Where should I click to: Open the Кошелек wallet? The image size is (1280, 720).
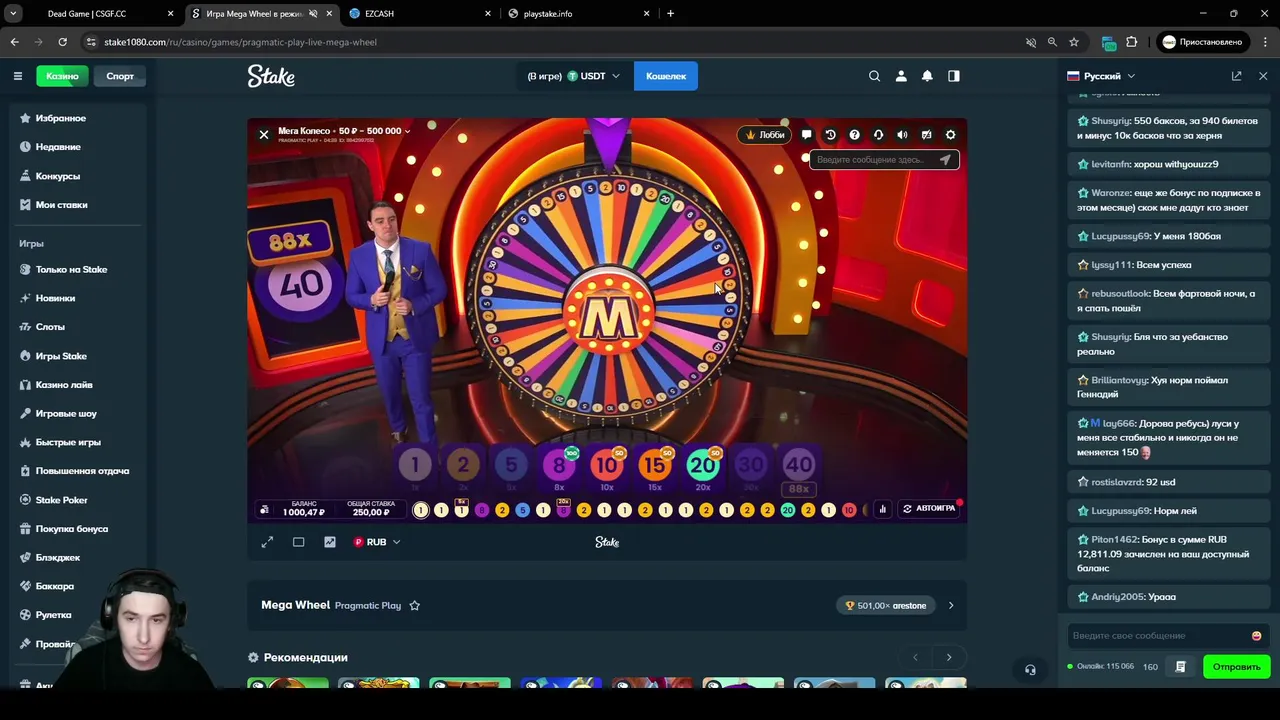666,76
